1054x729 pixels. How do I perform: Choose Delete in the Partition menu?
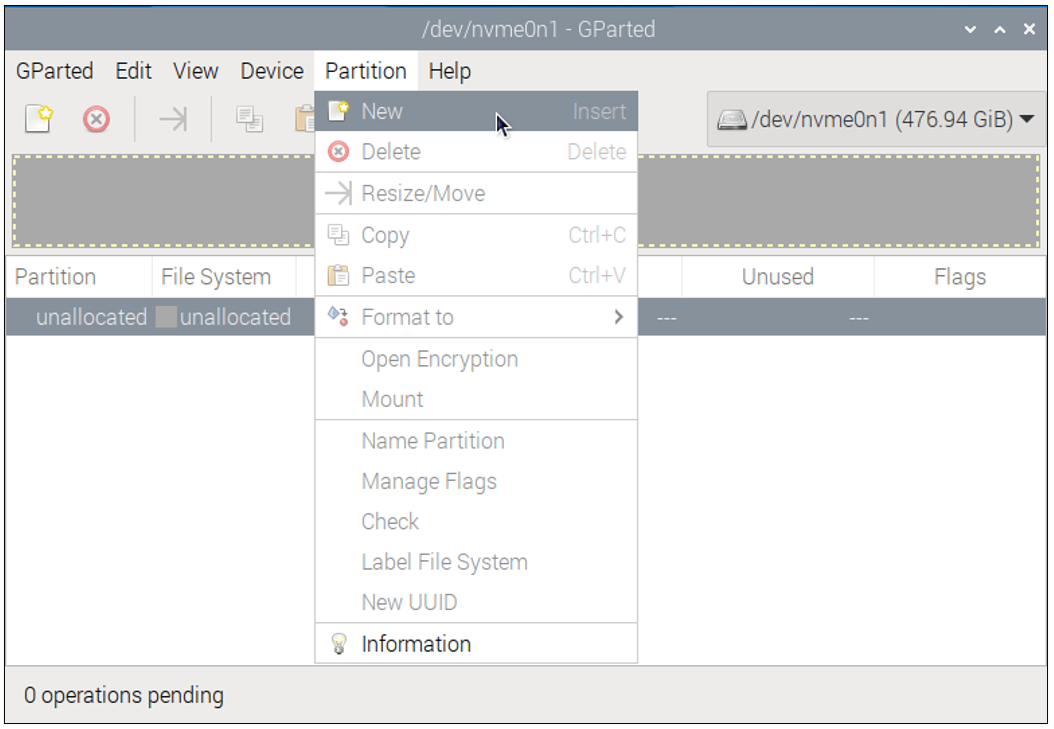pyautogui.click(x=476, y=152)
